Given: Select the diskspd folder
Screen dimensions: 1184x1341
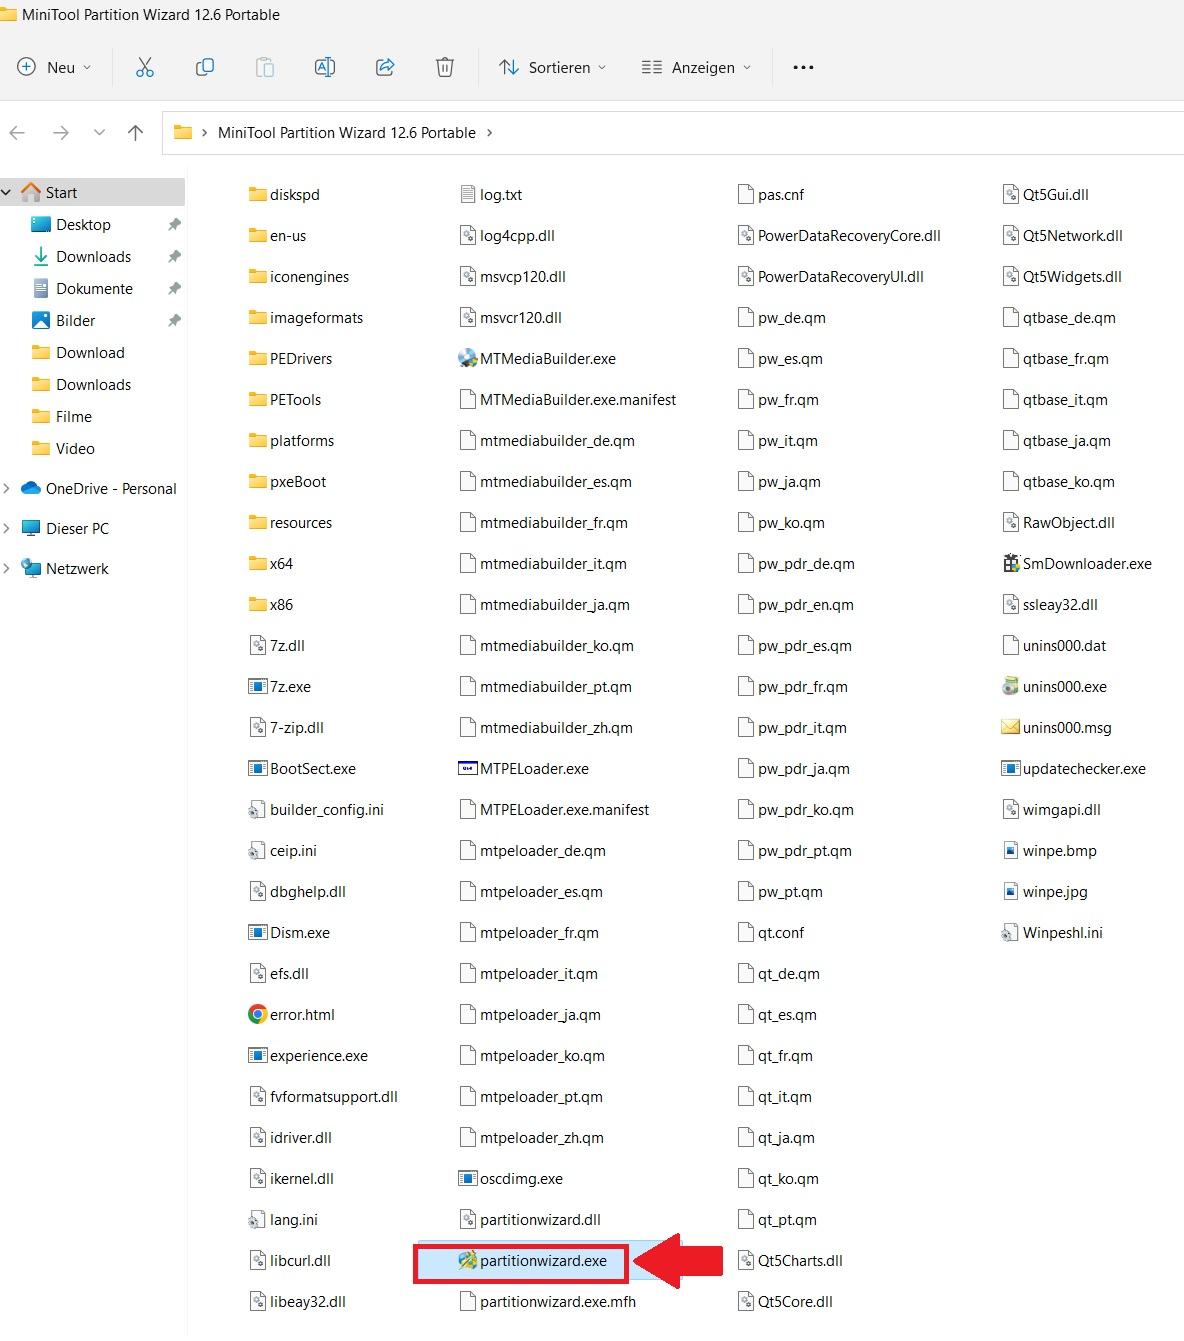Looking at the screenshot, I should pos(284,194).
